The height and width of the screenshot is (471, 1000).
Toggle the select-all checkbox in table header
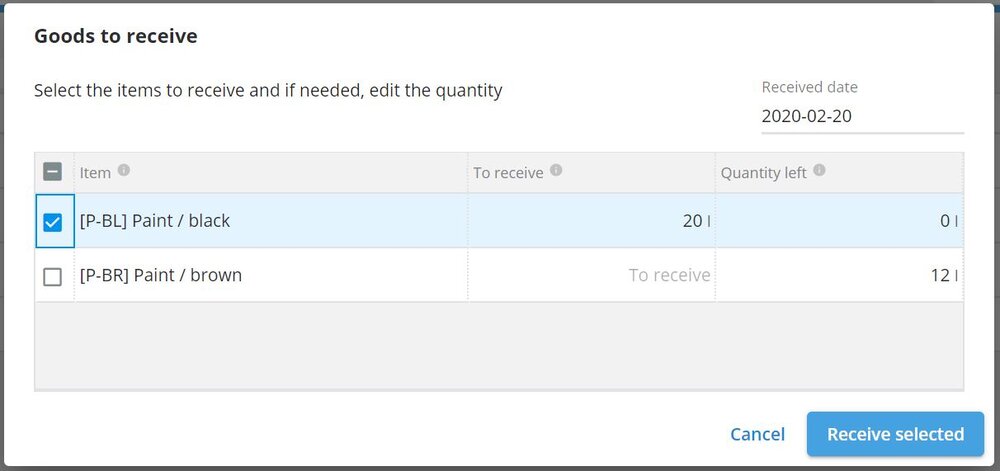tap(52, 171)
